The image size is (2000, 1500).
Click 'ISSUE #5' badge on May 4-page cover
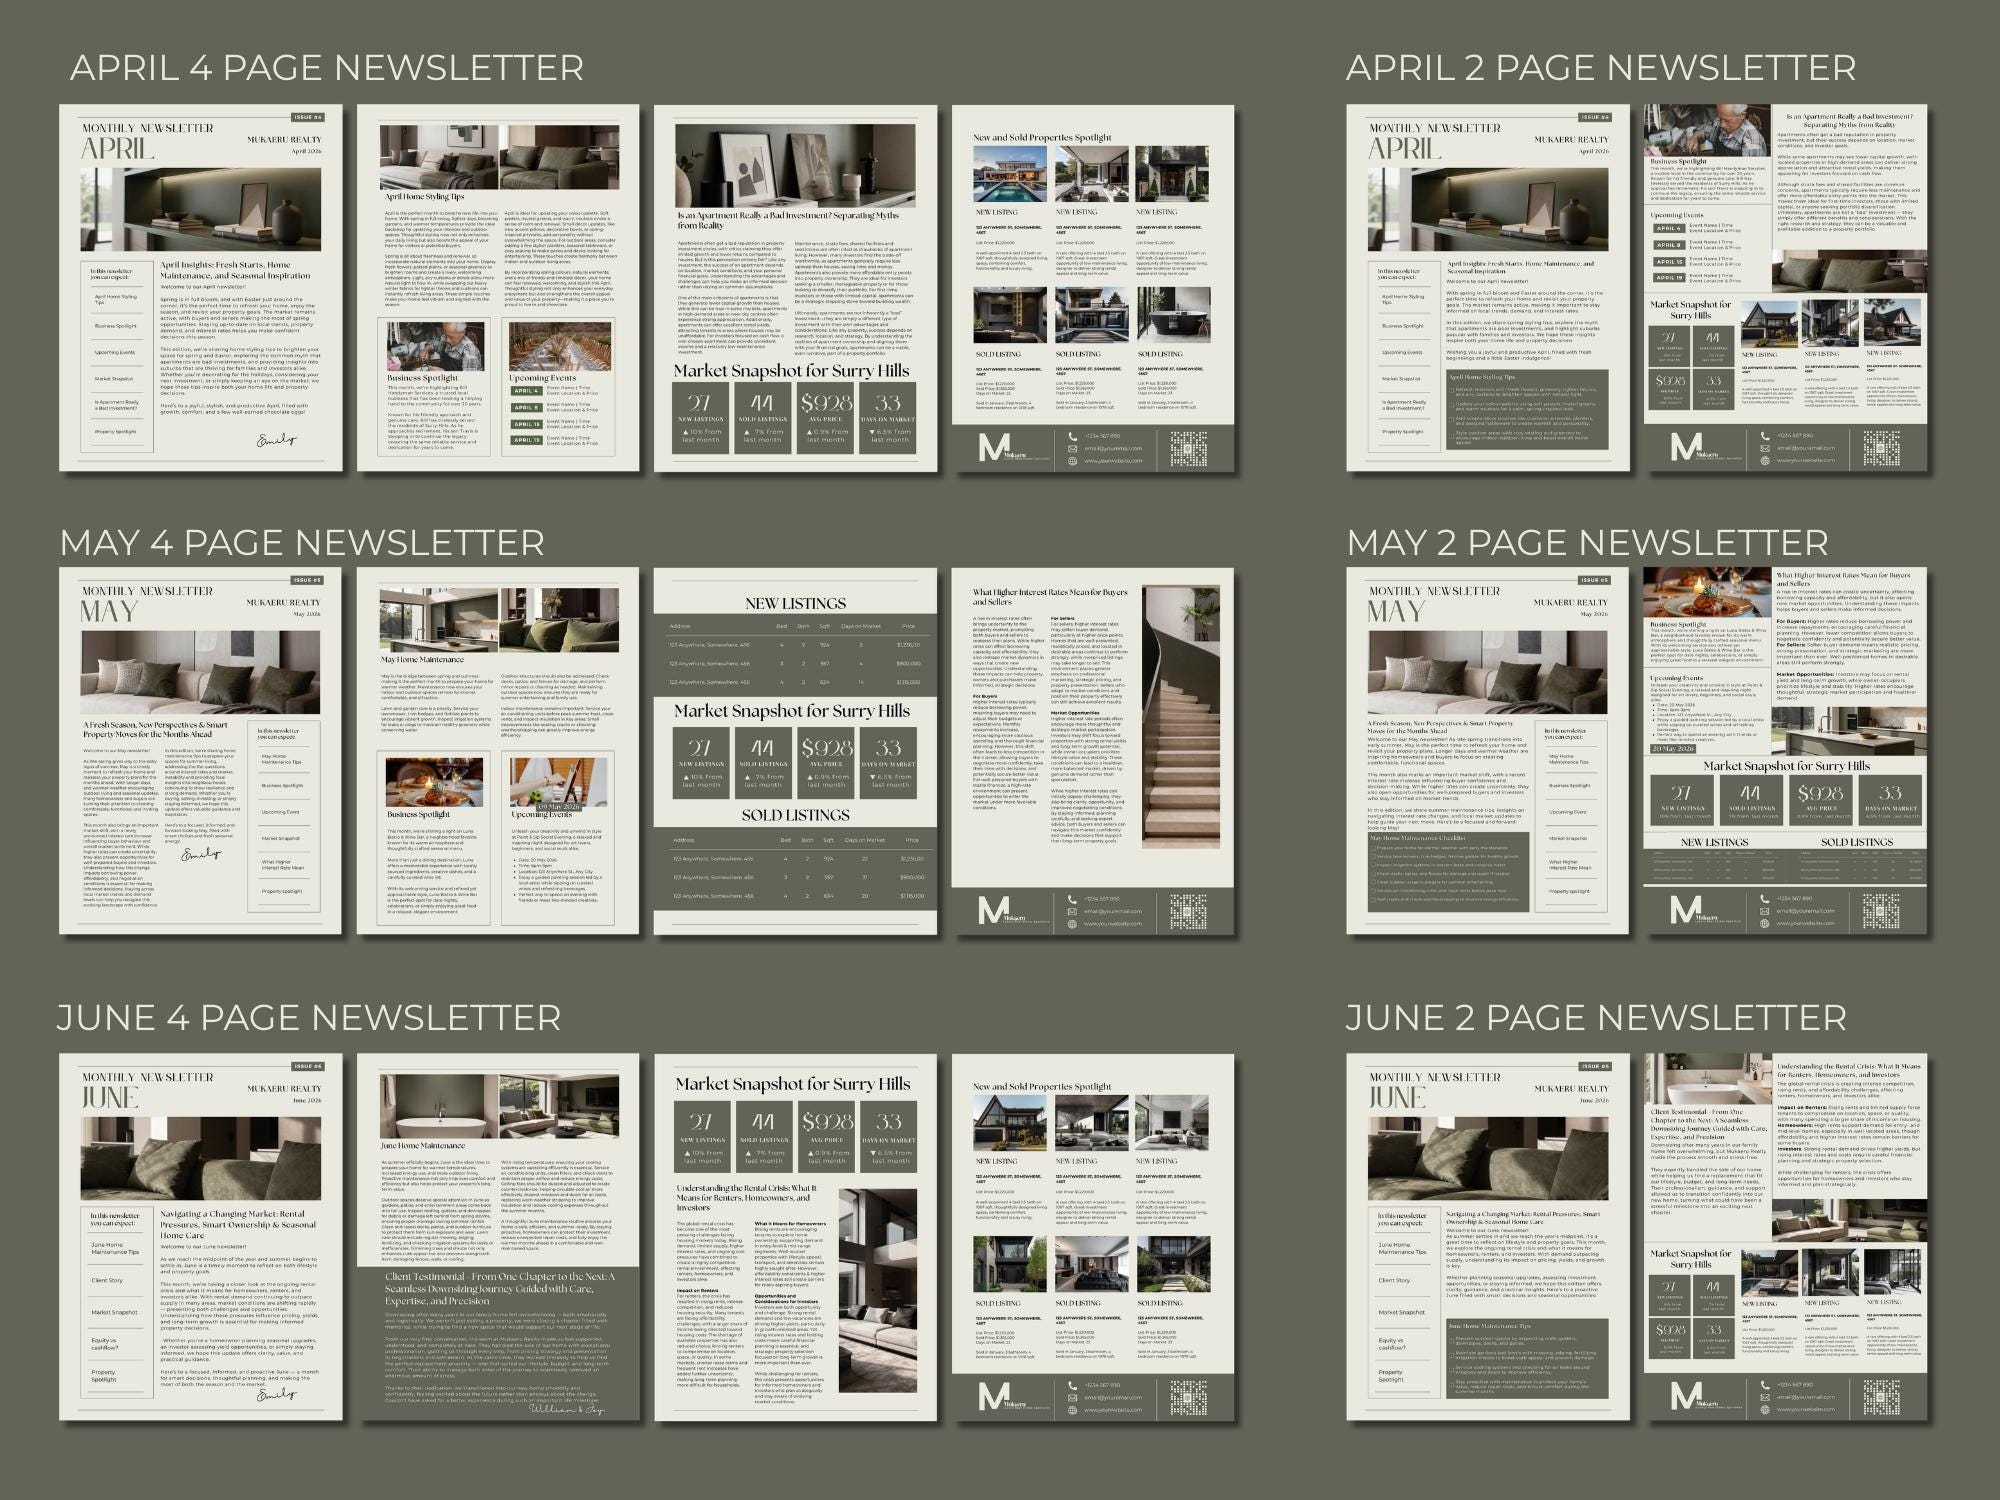click(307, 580)
